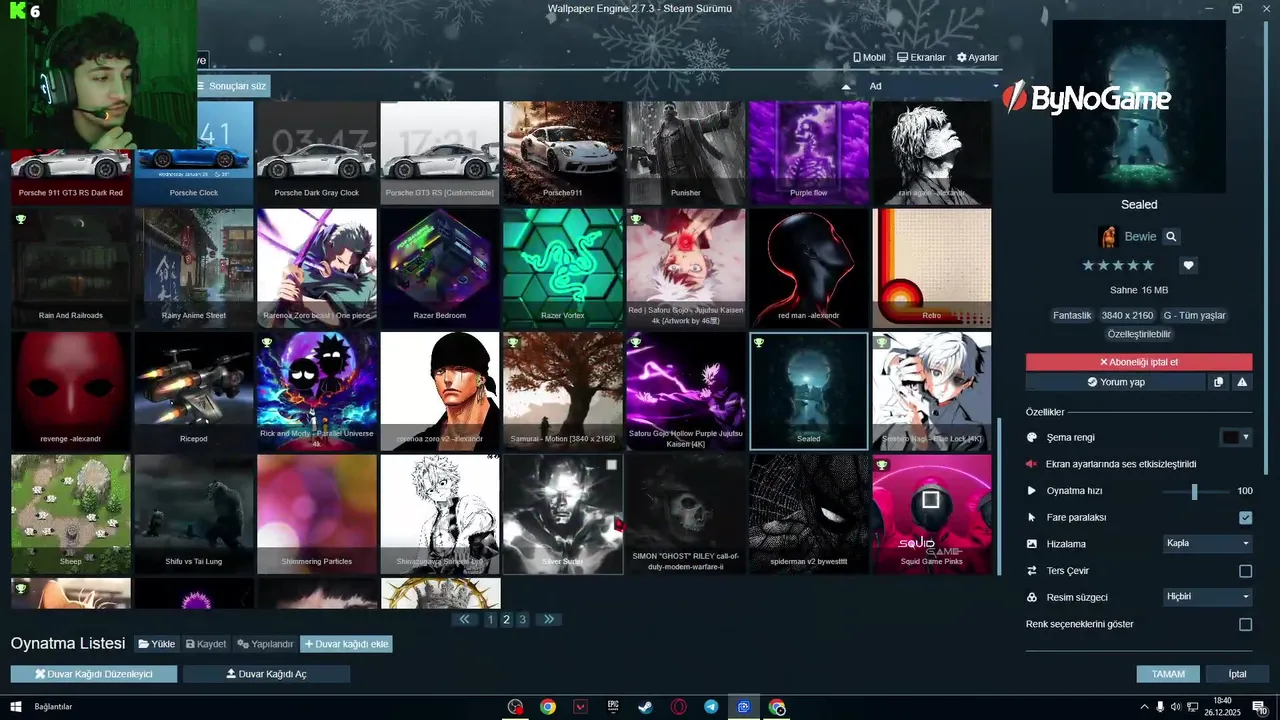This screenshot has width=1280, height=720.
Task: Open taskbar notification center
Action: (x=1261, y=707)
